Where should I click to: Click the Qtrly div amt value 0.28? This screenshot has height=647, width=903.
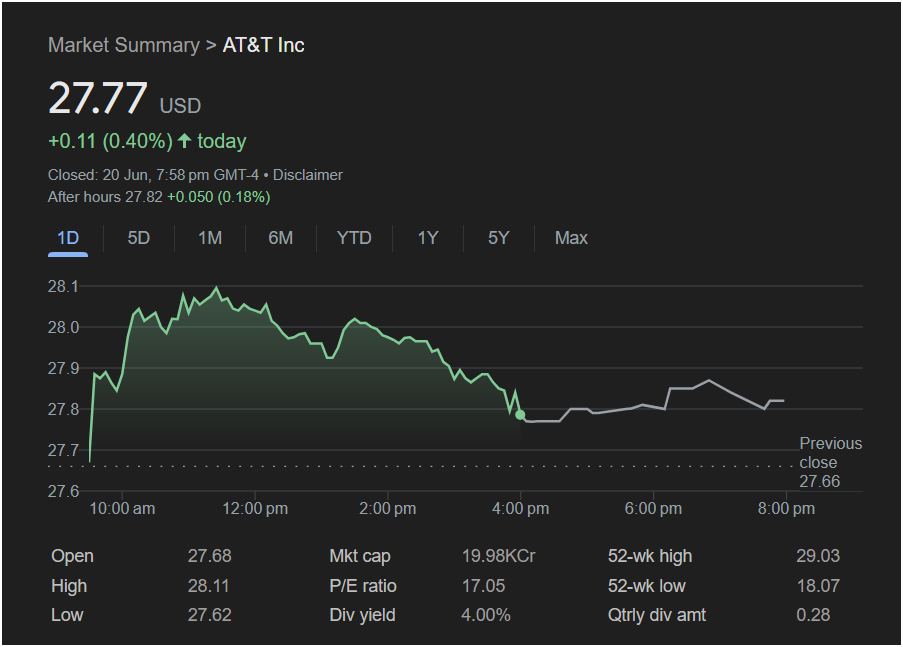pos(813,615)
